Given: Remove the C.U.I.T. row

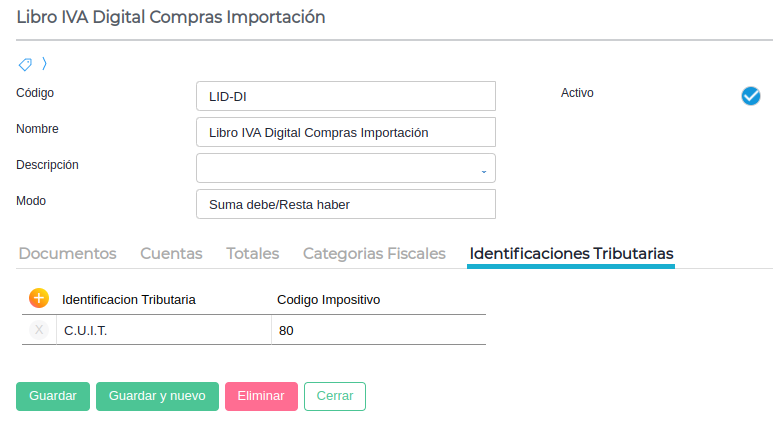Looking at the screenshot, I should [x=39, y=330].
